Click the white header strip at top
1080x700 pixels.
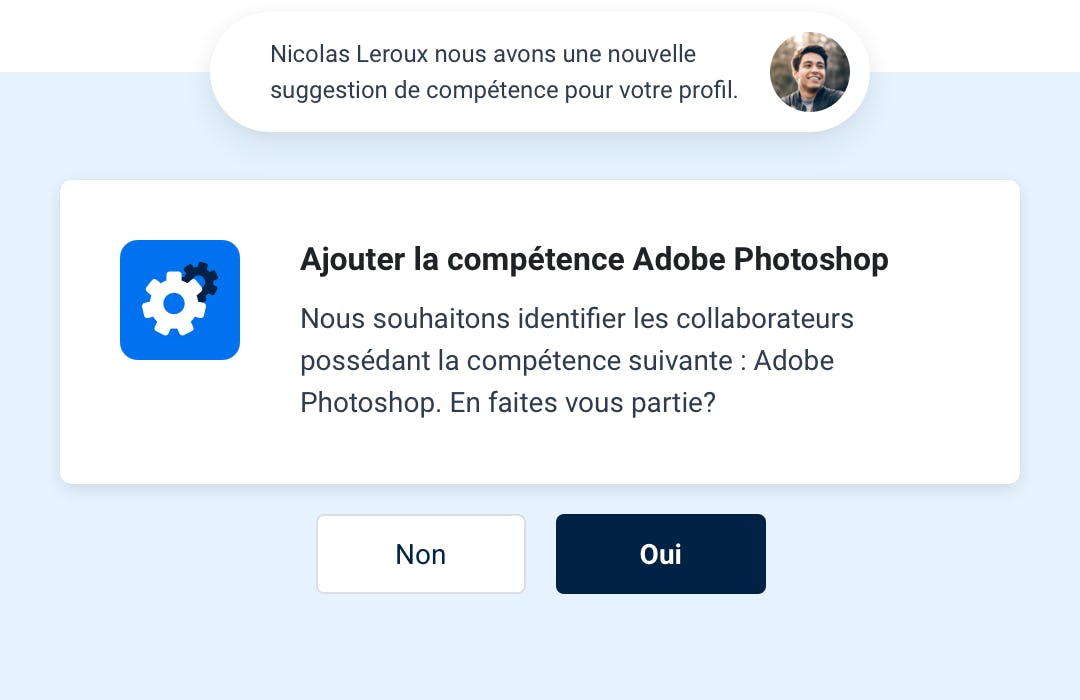(103, 34)
